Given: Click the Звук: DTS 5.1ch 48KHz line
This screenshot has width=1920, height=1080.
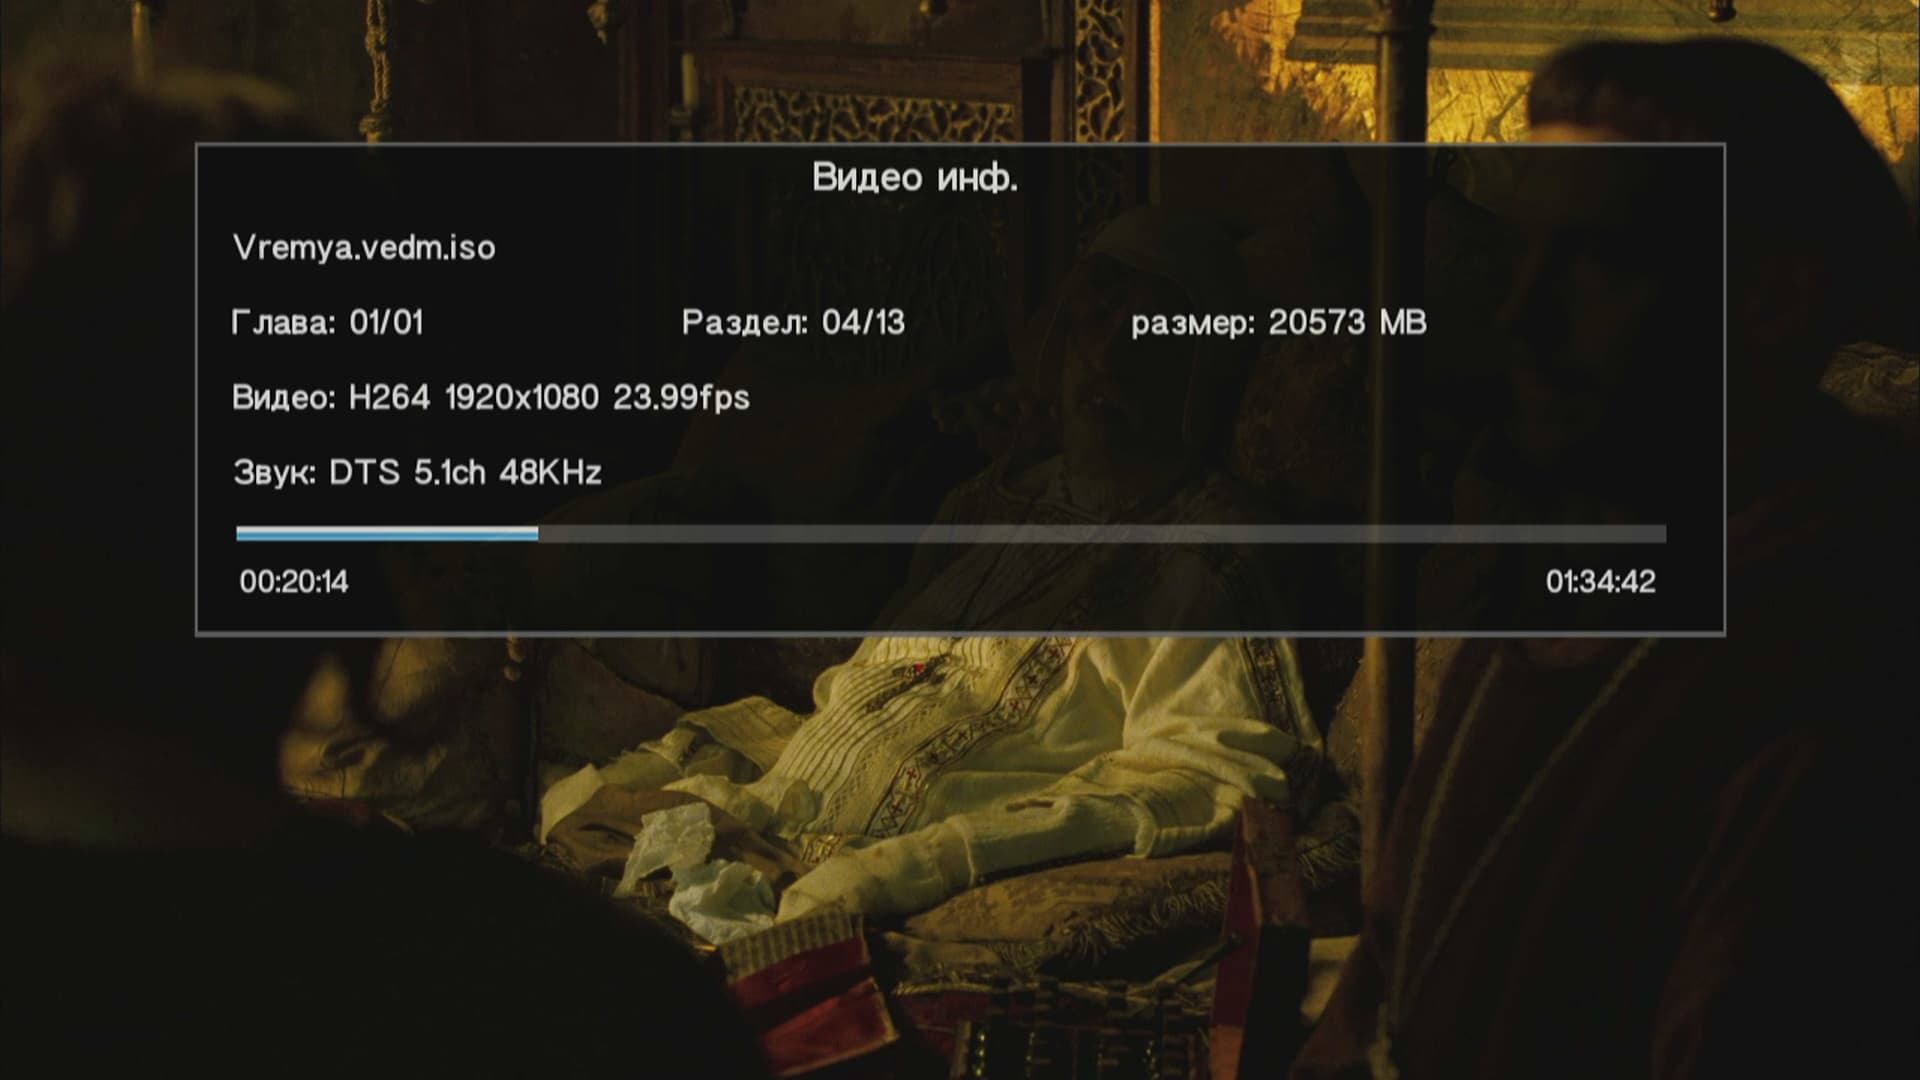Looking at the screenshot, I should point(417,472).
